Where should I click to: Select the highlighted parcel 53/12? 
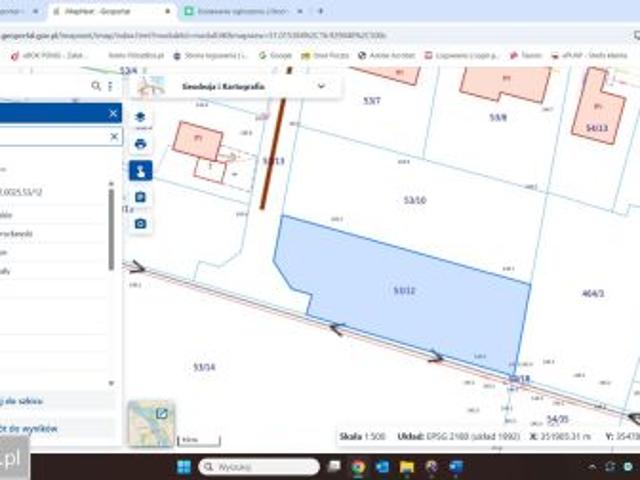coord(404,291)
